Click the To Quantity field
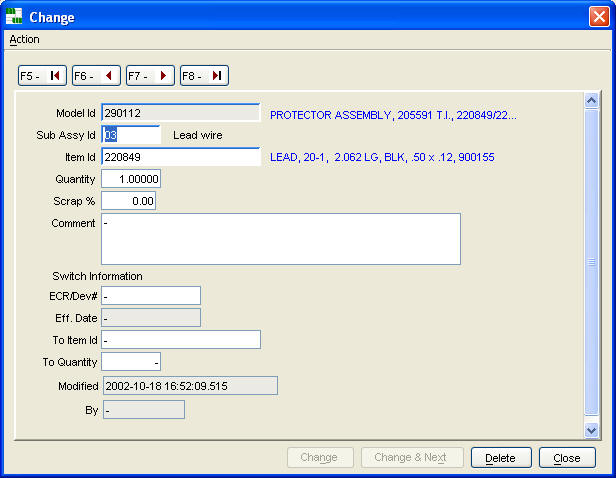The image size is (616, 478). (x=131, y=362)
